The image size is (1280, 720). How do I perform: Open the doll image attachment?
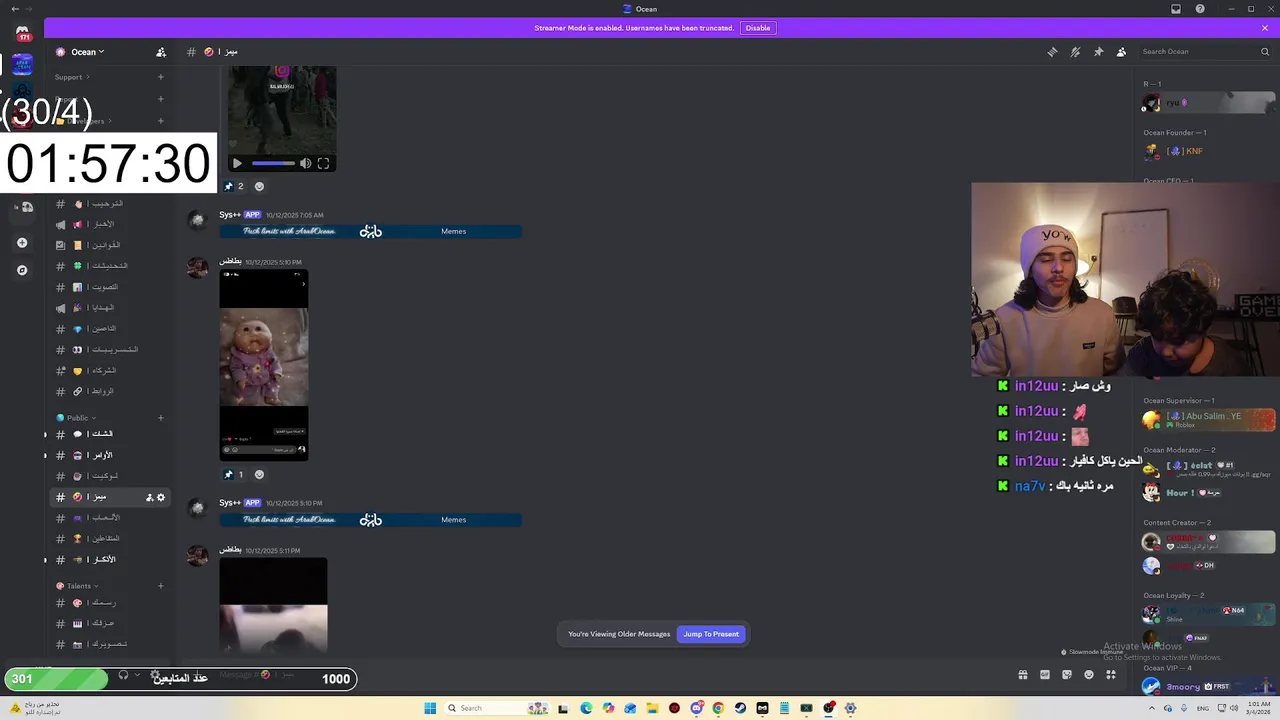[x=264, y=365]
